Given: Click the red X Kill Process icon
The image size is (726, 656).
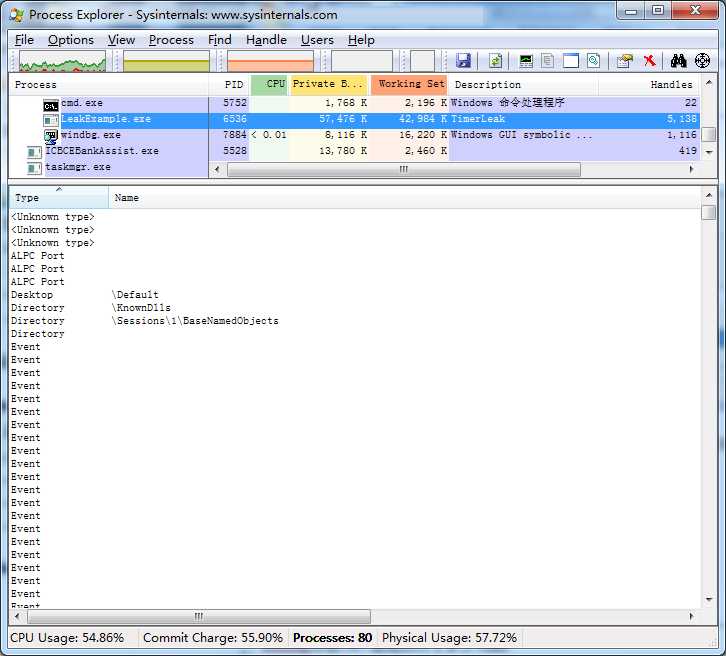Looking at the screenshot, I should click(650, 61).
